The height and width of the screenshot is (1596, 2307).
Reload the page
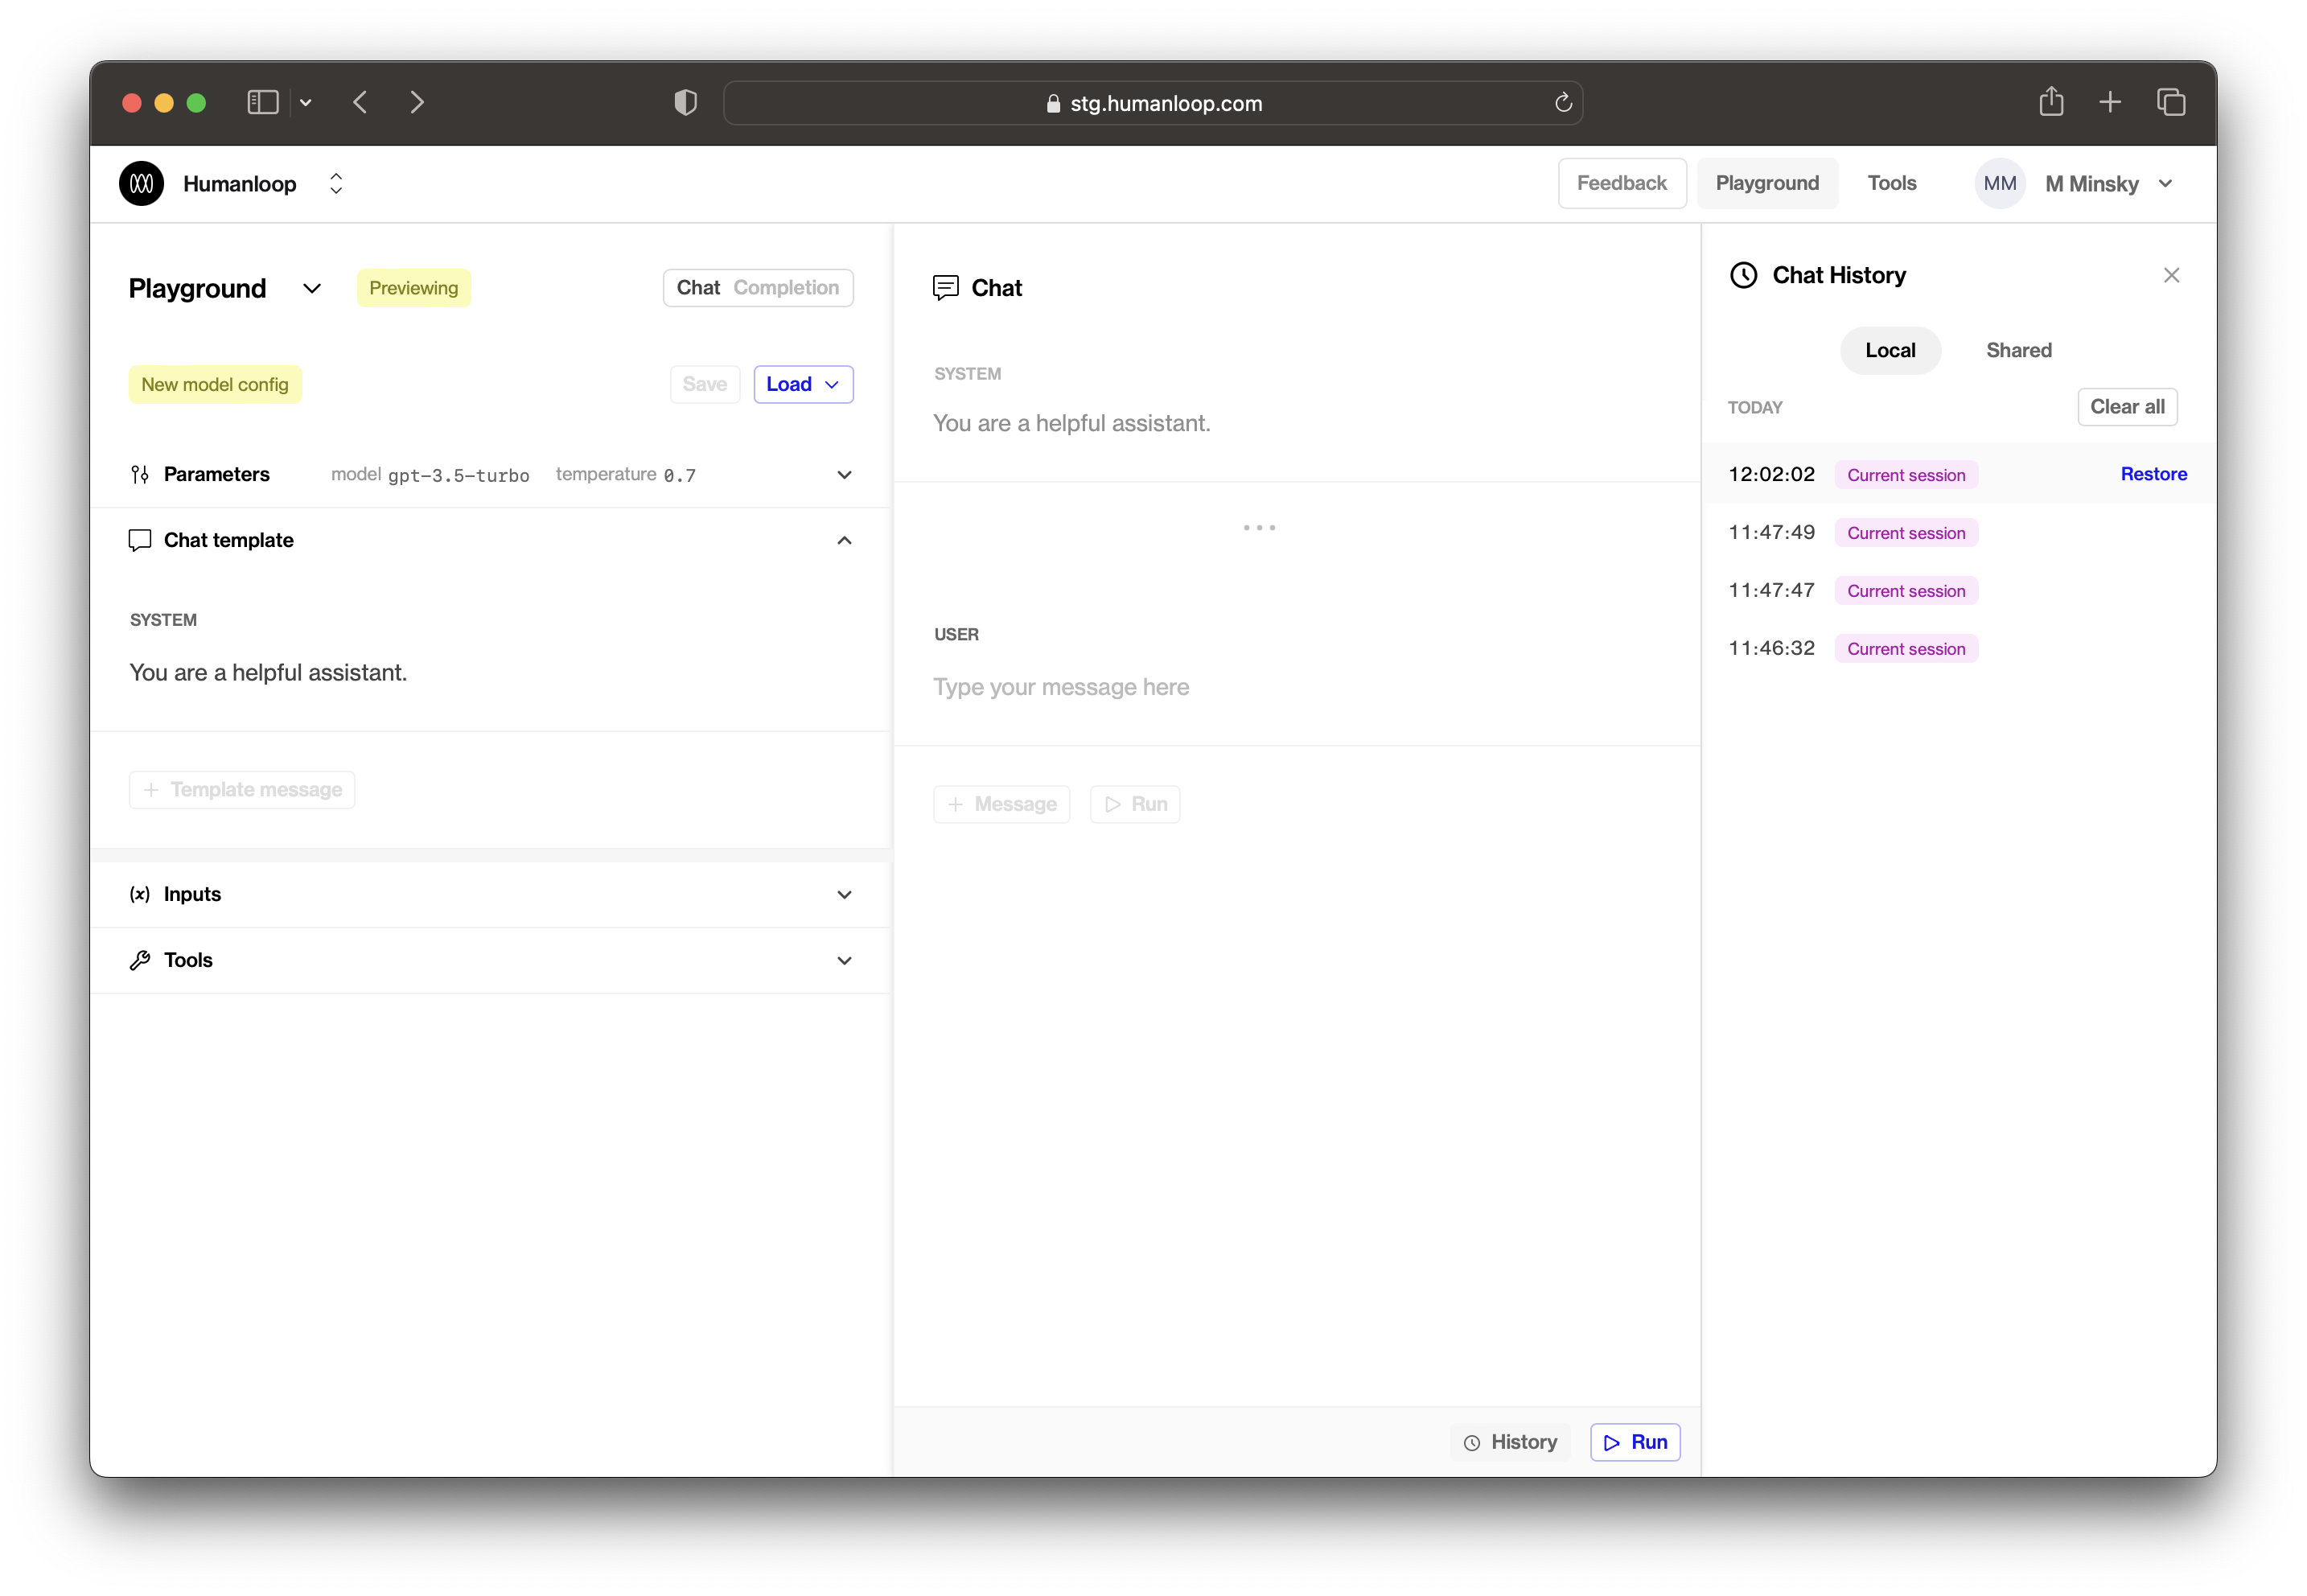[x=1563, y=103]
